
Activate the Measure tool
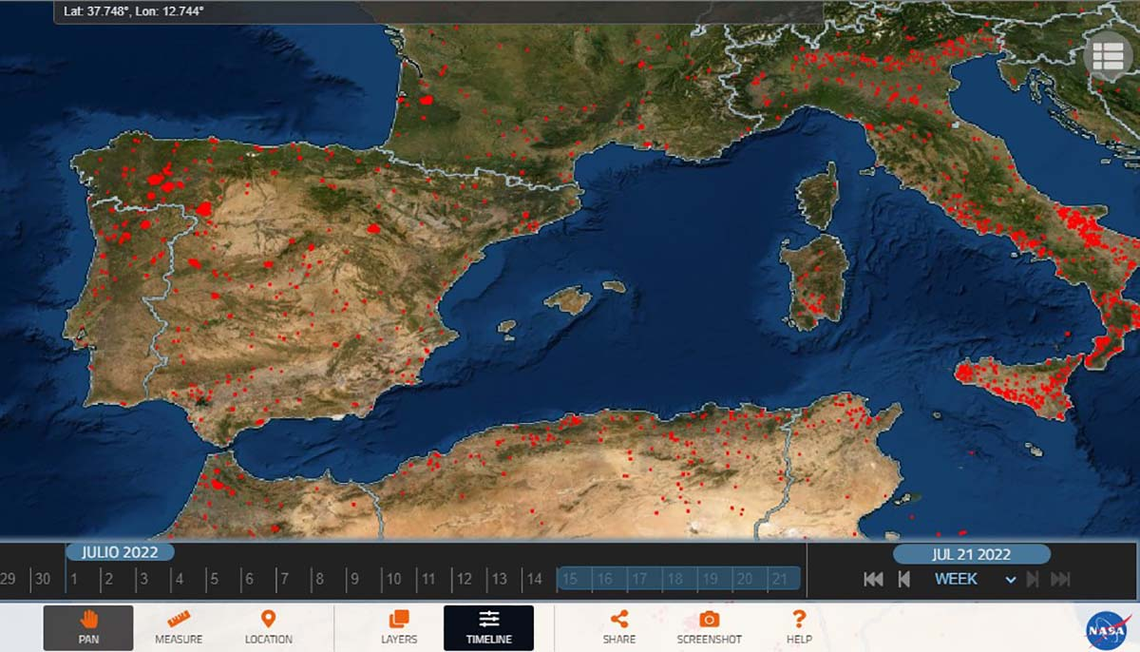click(178, 628)
